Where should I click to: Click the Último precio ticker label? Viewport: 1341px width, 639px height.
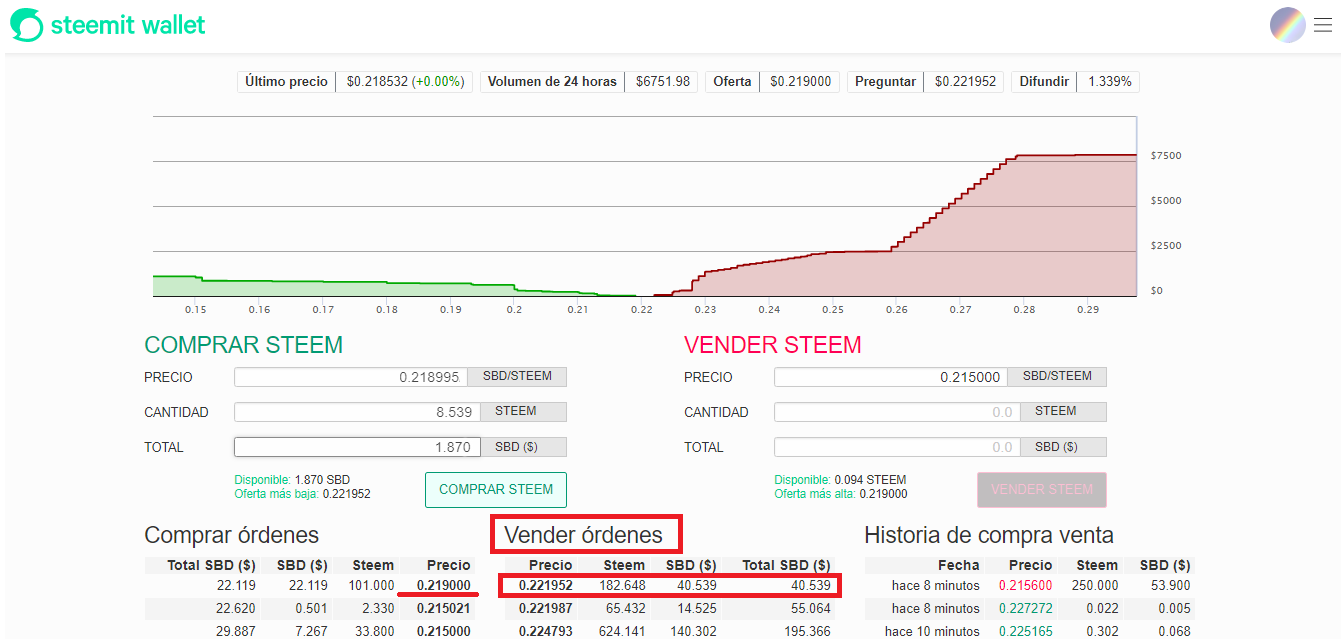[x=286, y=82]
